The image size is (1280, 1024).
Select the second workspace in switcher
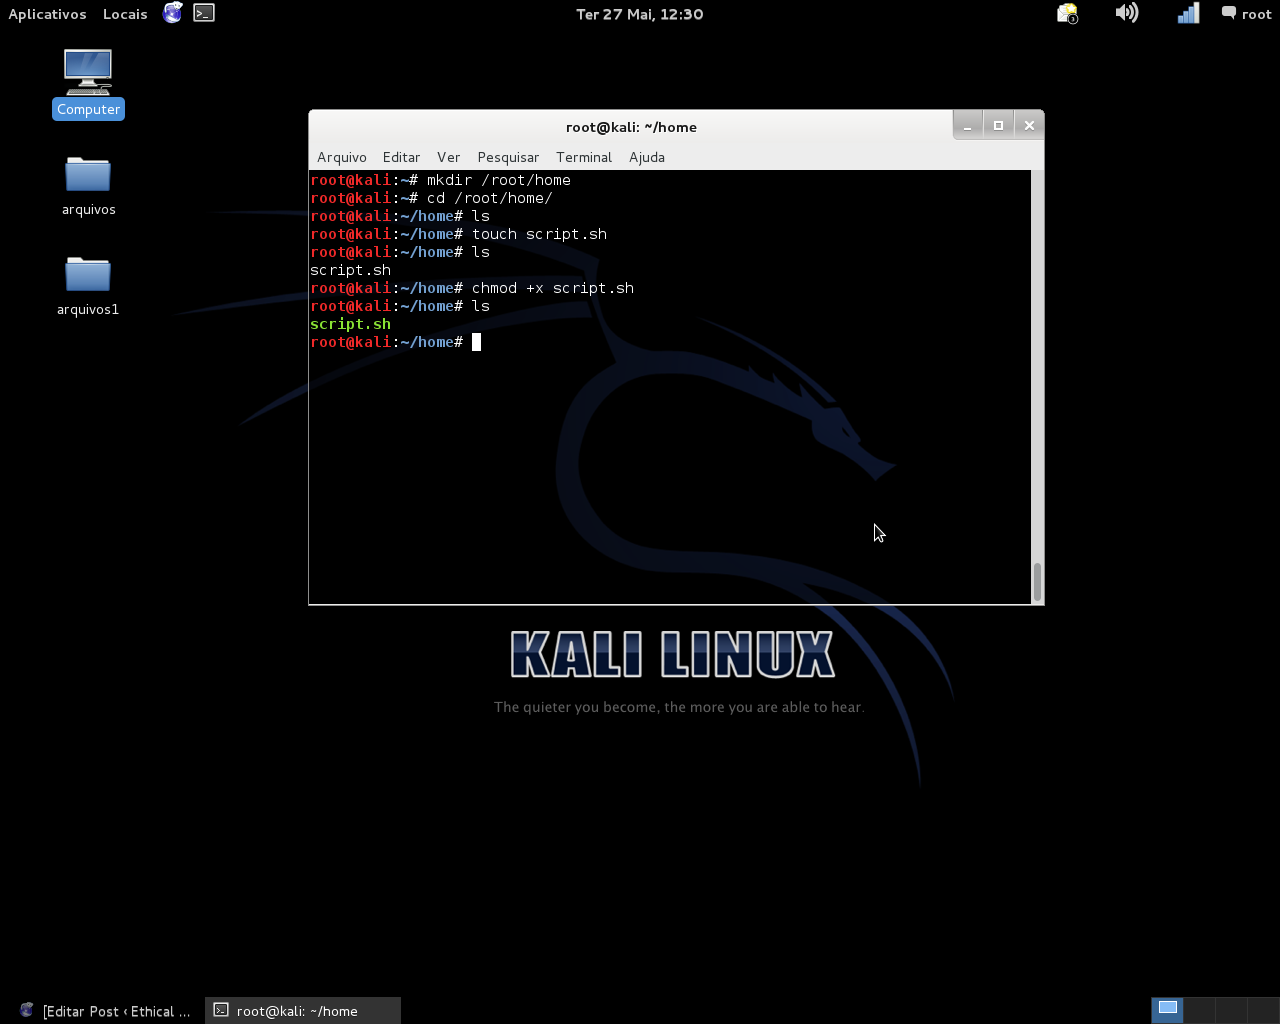tap(1199, 1010)
